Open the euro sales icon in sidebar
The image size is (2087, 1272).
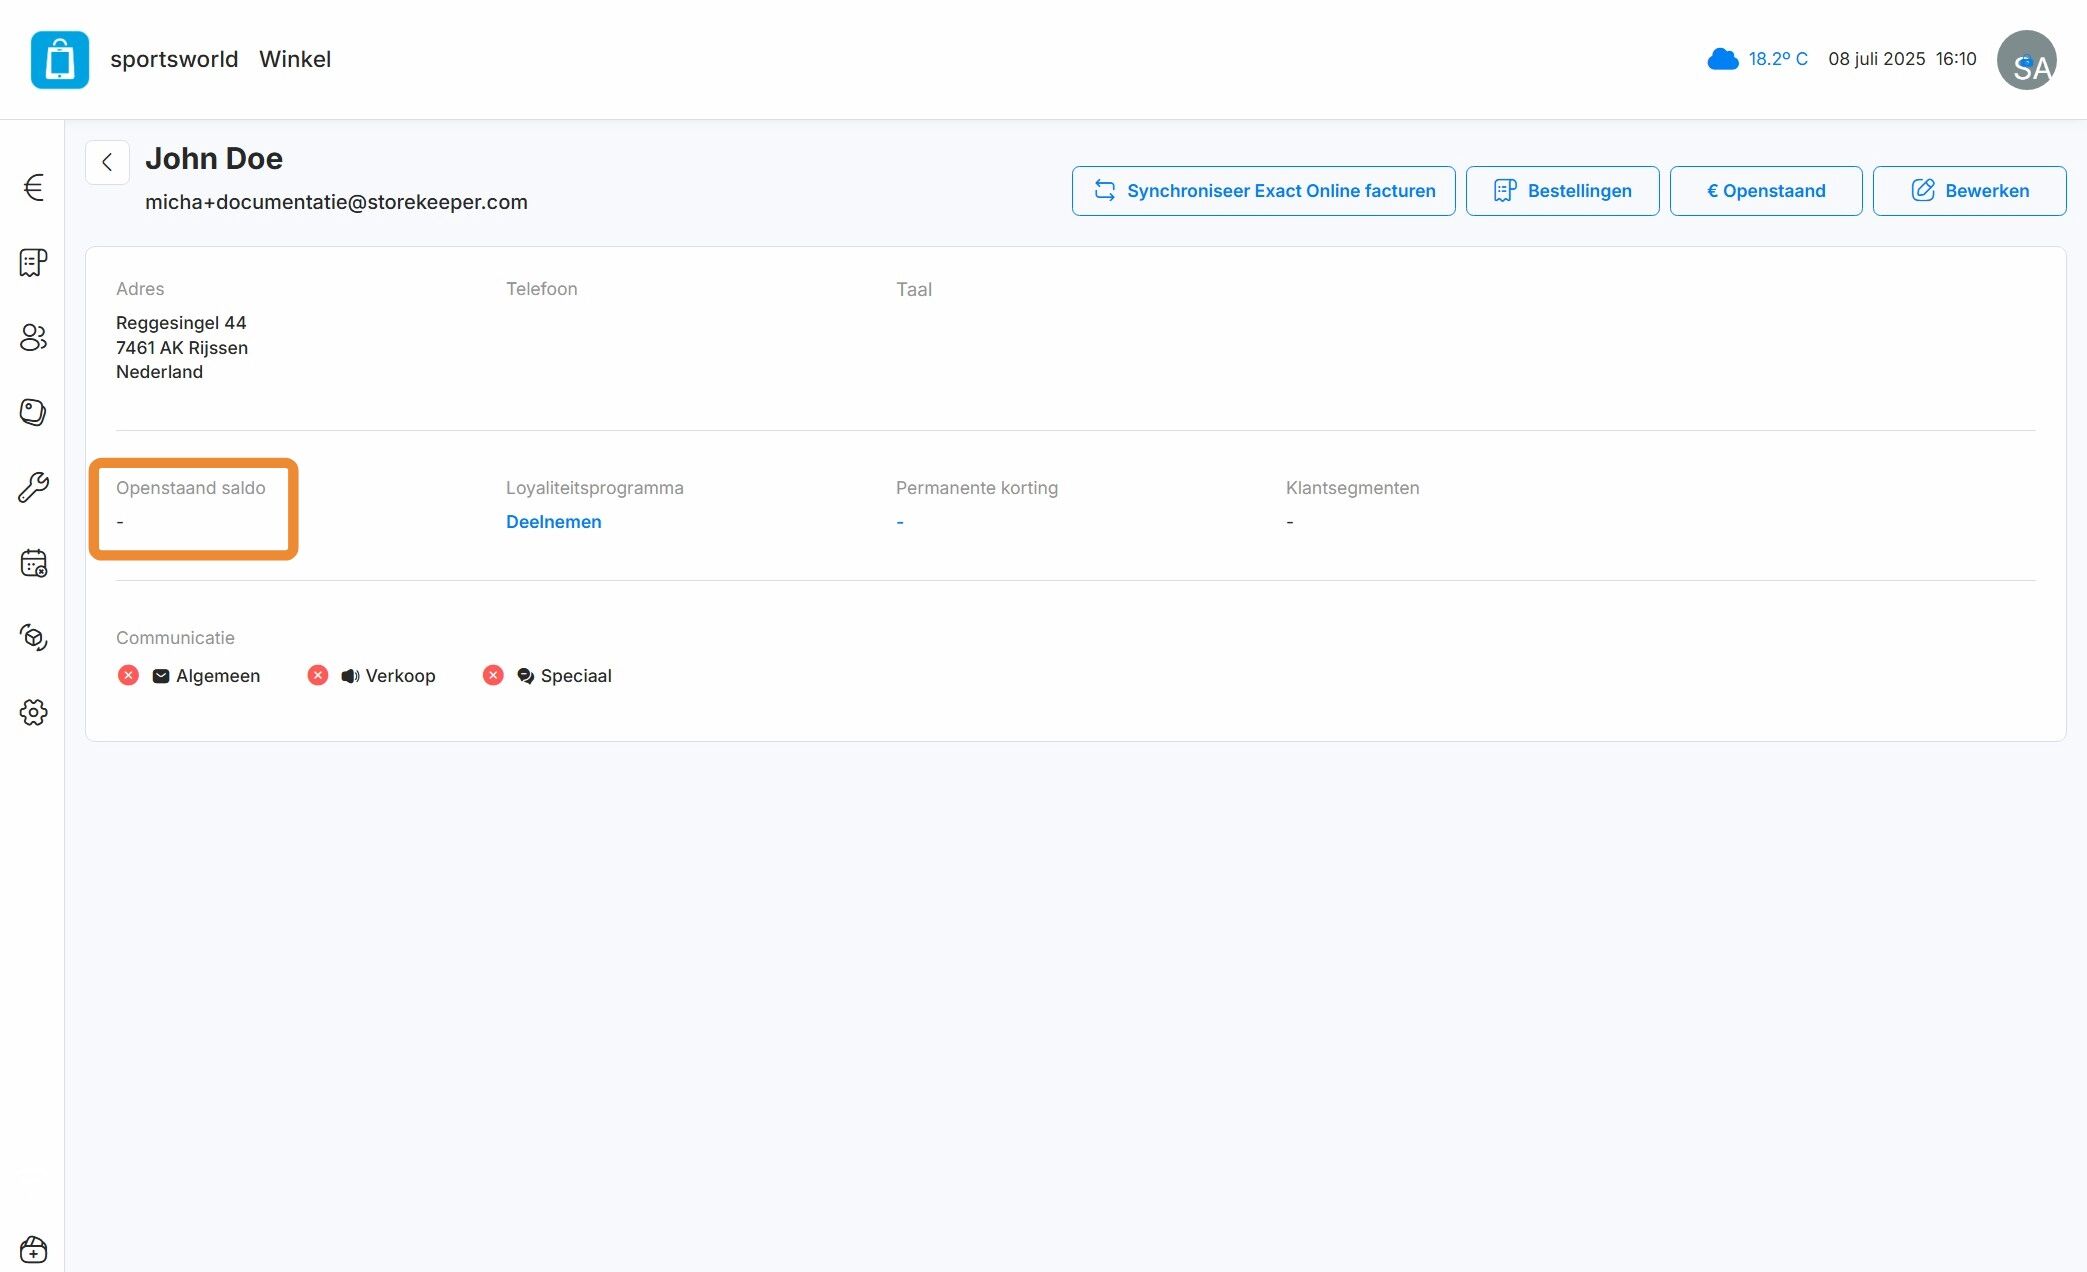33,187
